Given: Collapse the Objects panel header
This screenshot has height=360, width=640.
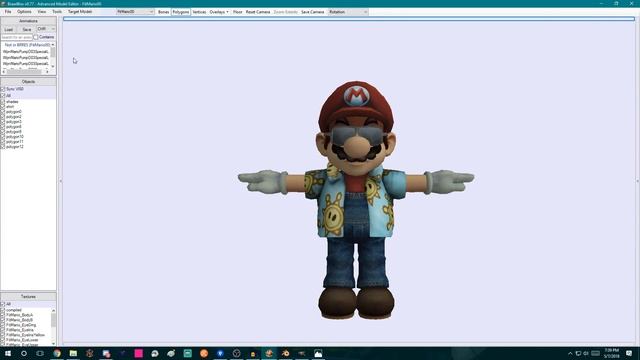Looking at the screenshot, I should point(28,82).
